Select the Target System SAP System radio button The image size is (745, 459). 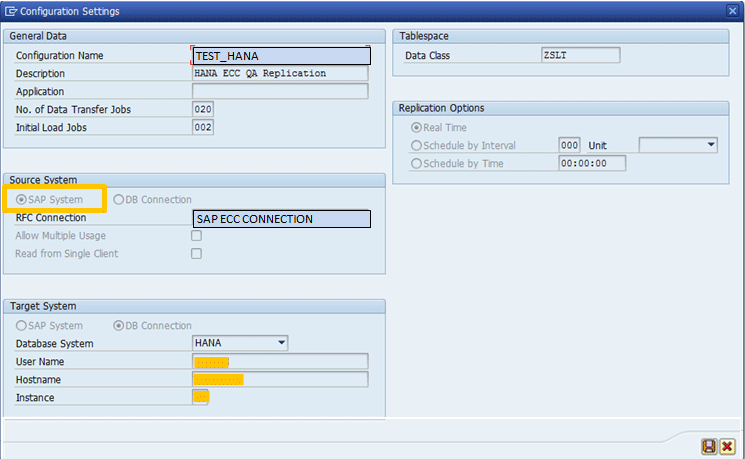coord(21,325)
